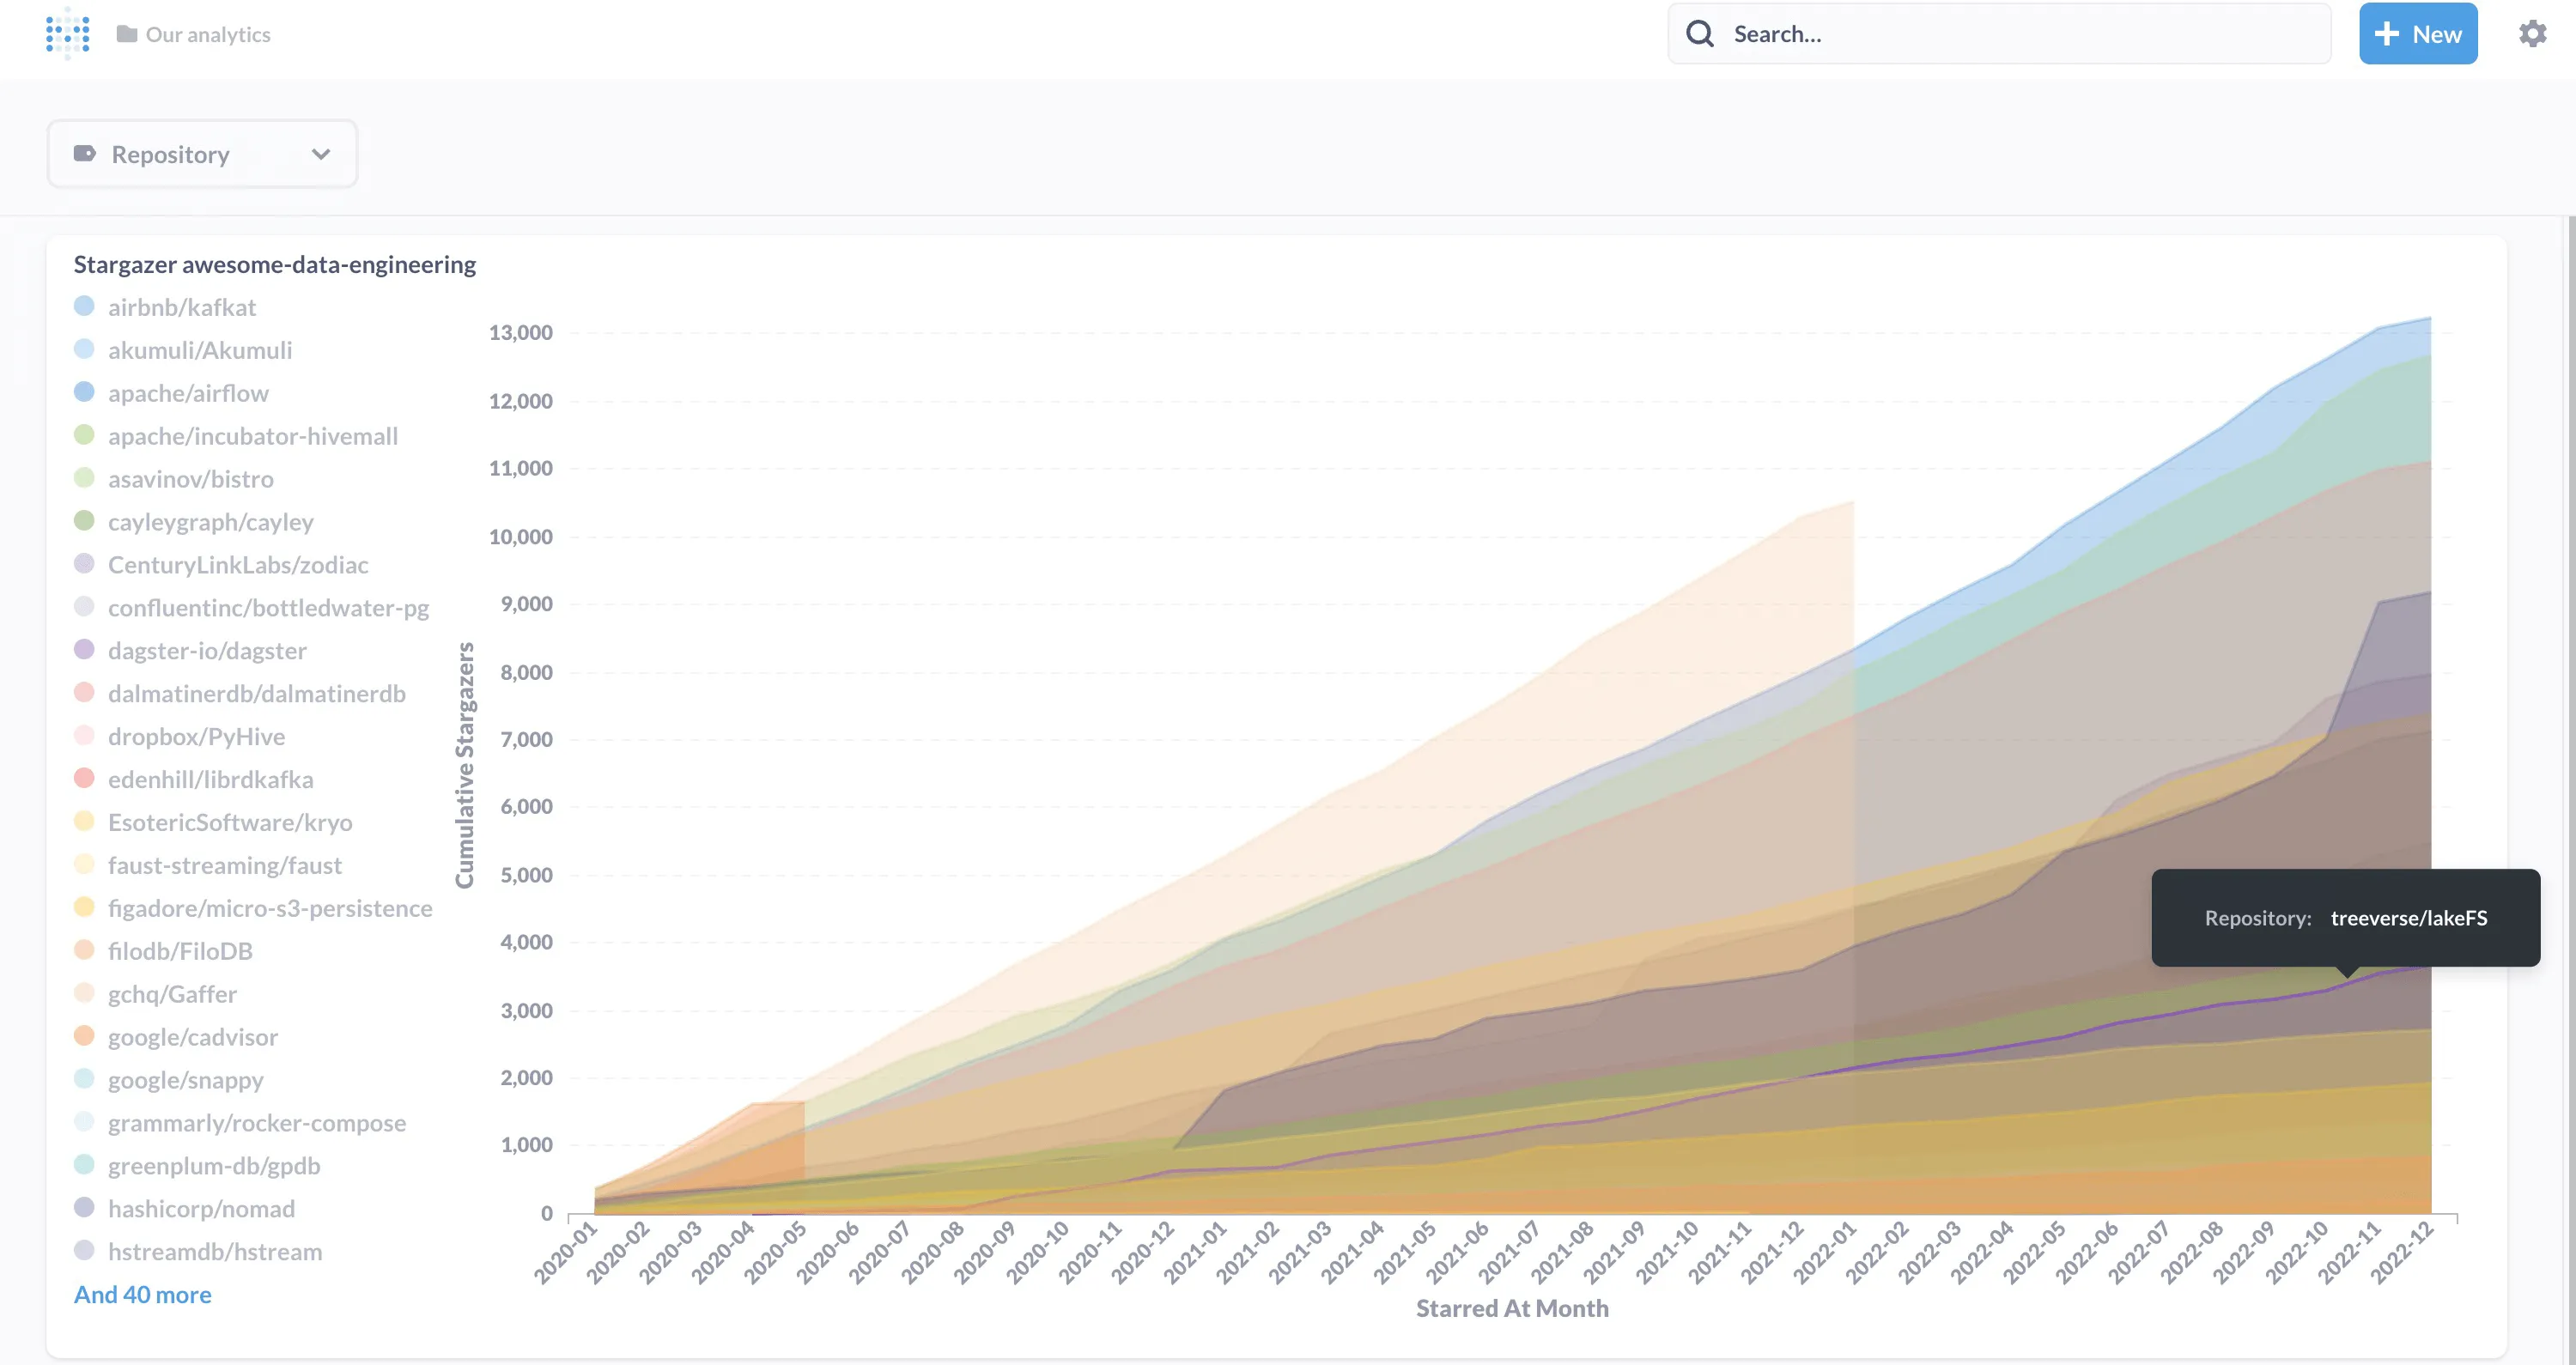2576x1365 pixels.
Task: Toggle the dagster-io/dagster series visibility
Action: coord(206,651)
